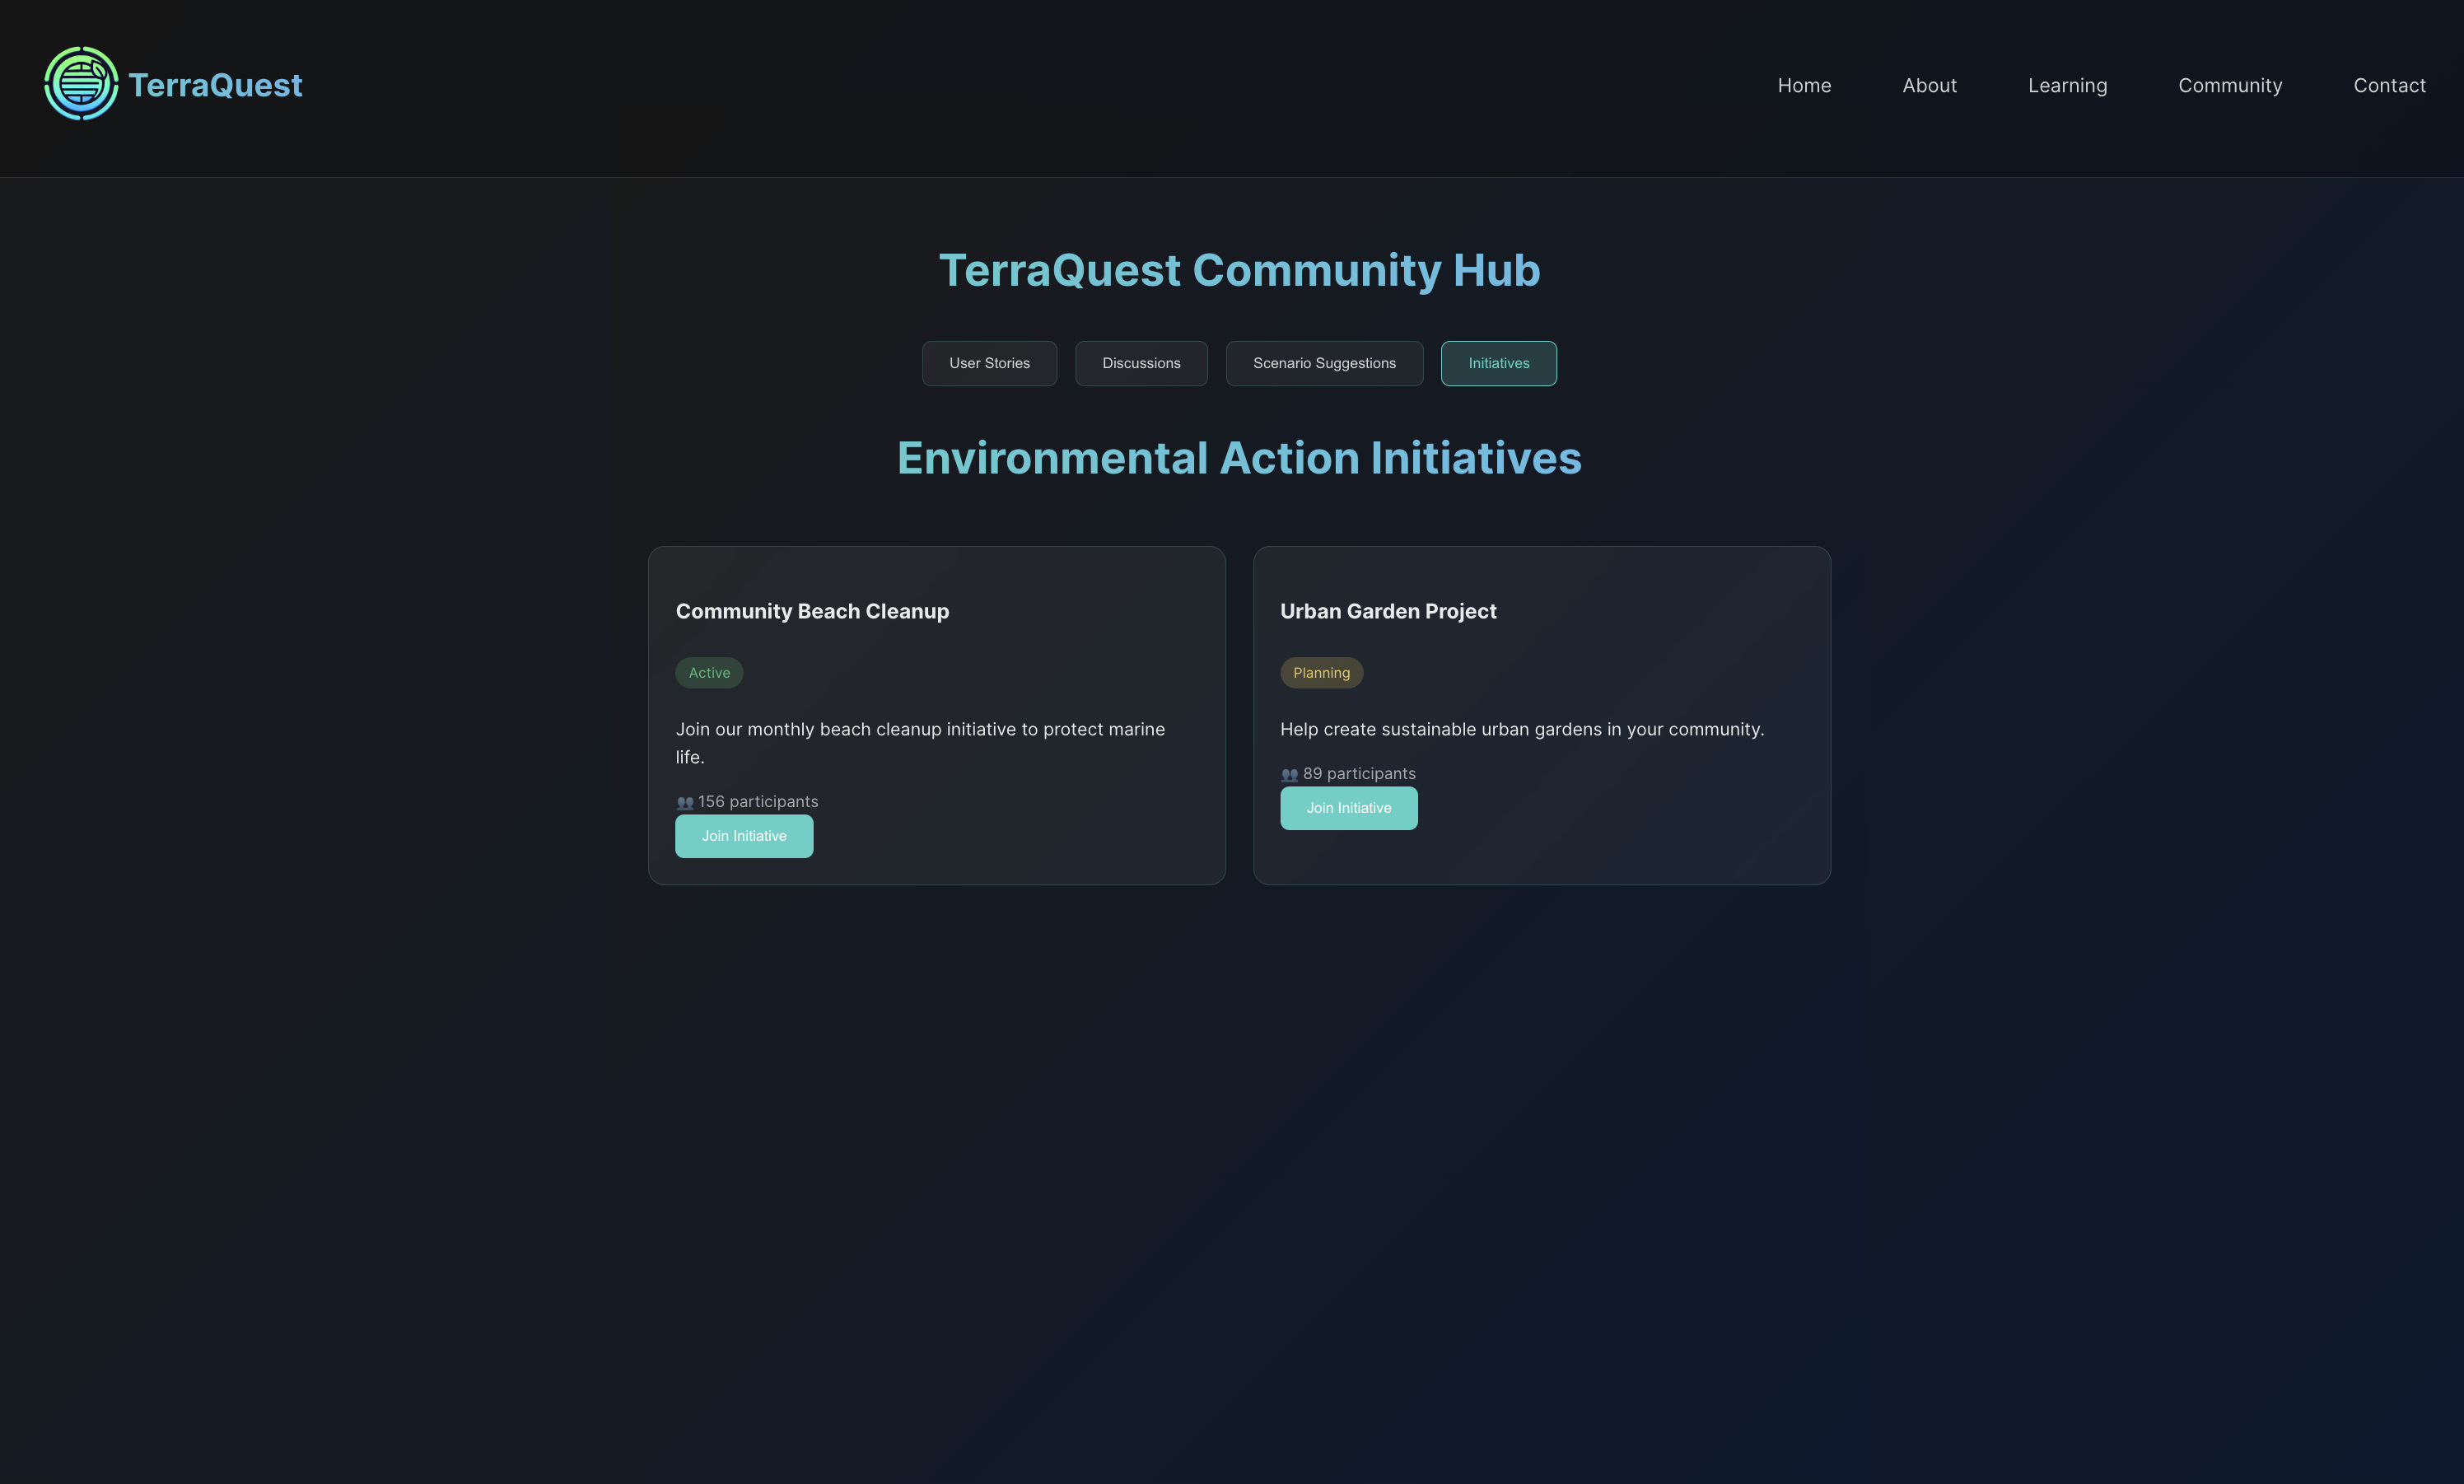Open the About page link

[1928, 86]
